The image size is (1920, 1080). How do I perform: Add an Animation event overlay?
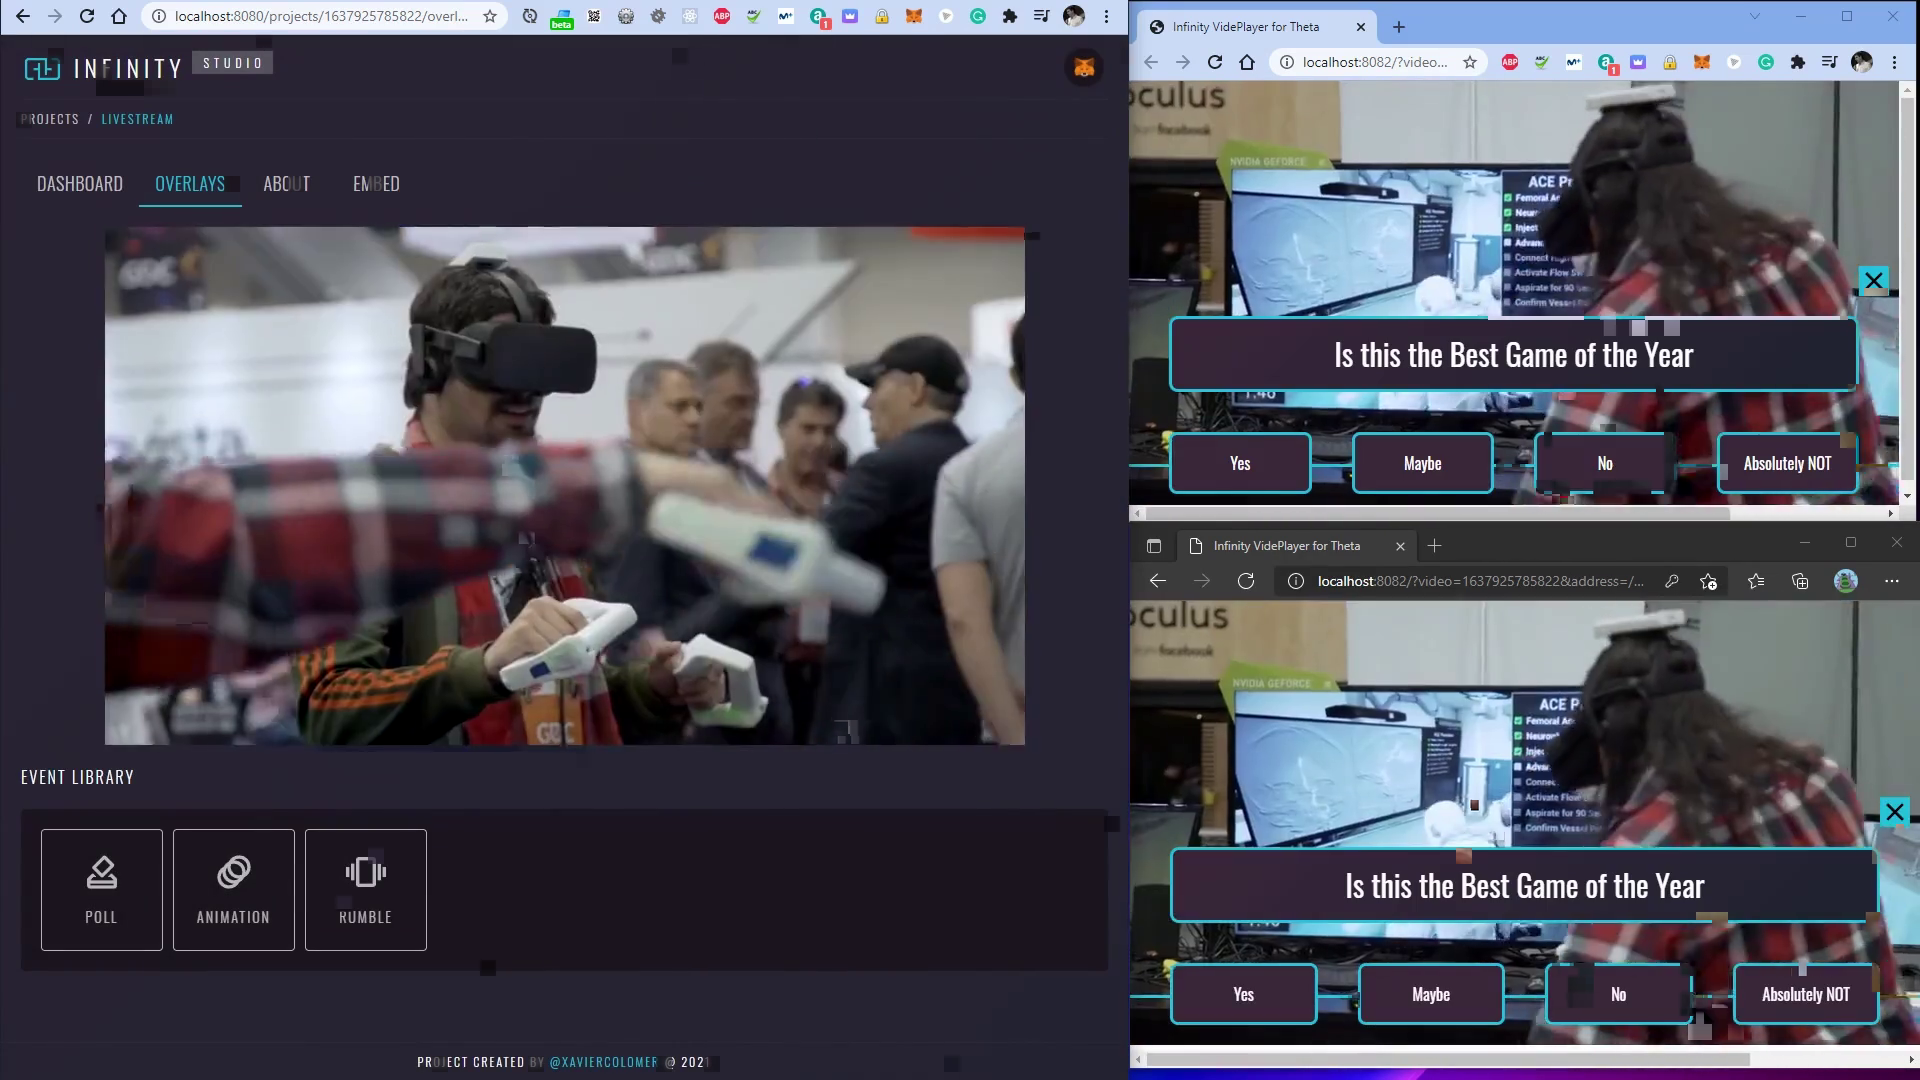coord(233,889)
